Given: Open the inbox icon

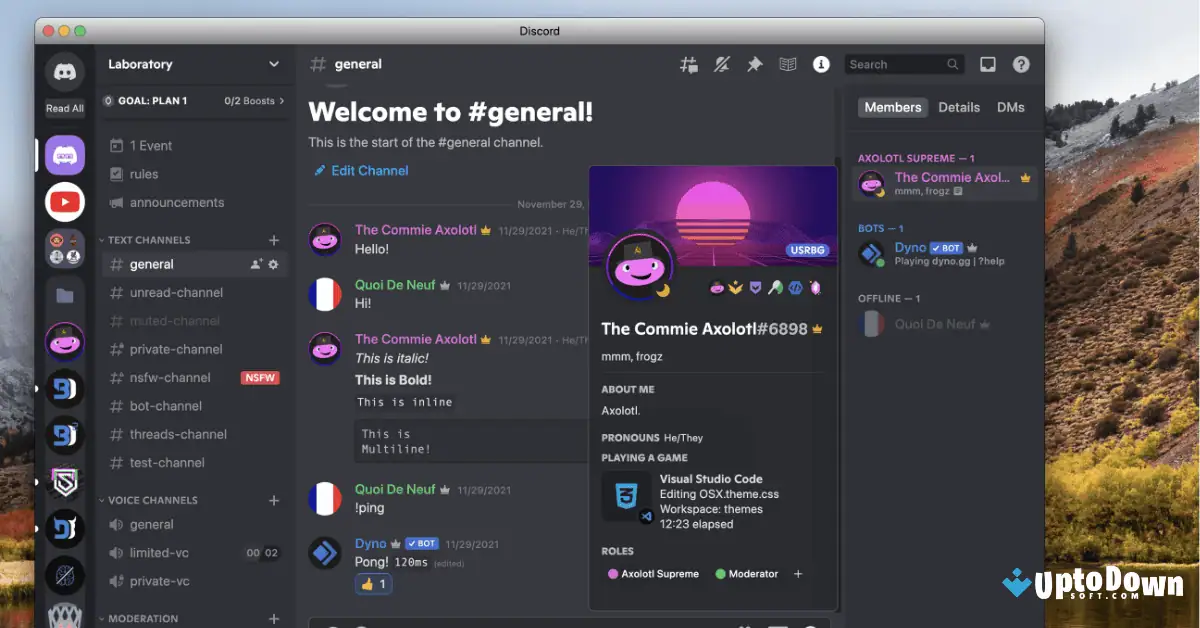Looking at the screenshot, I should point(987,63).
